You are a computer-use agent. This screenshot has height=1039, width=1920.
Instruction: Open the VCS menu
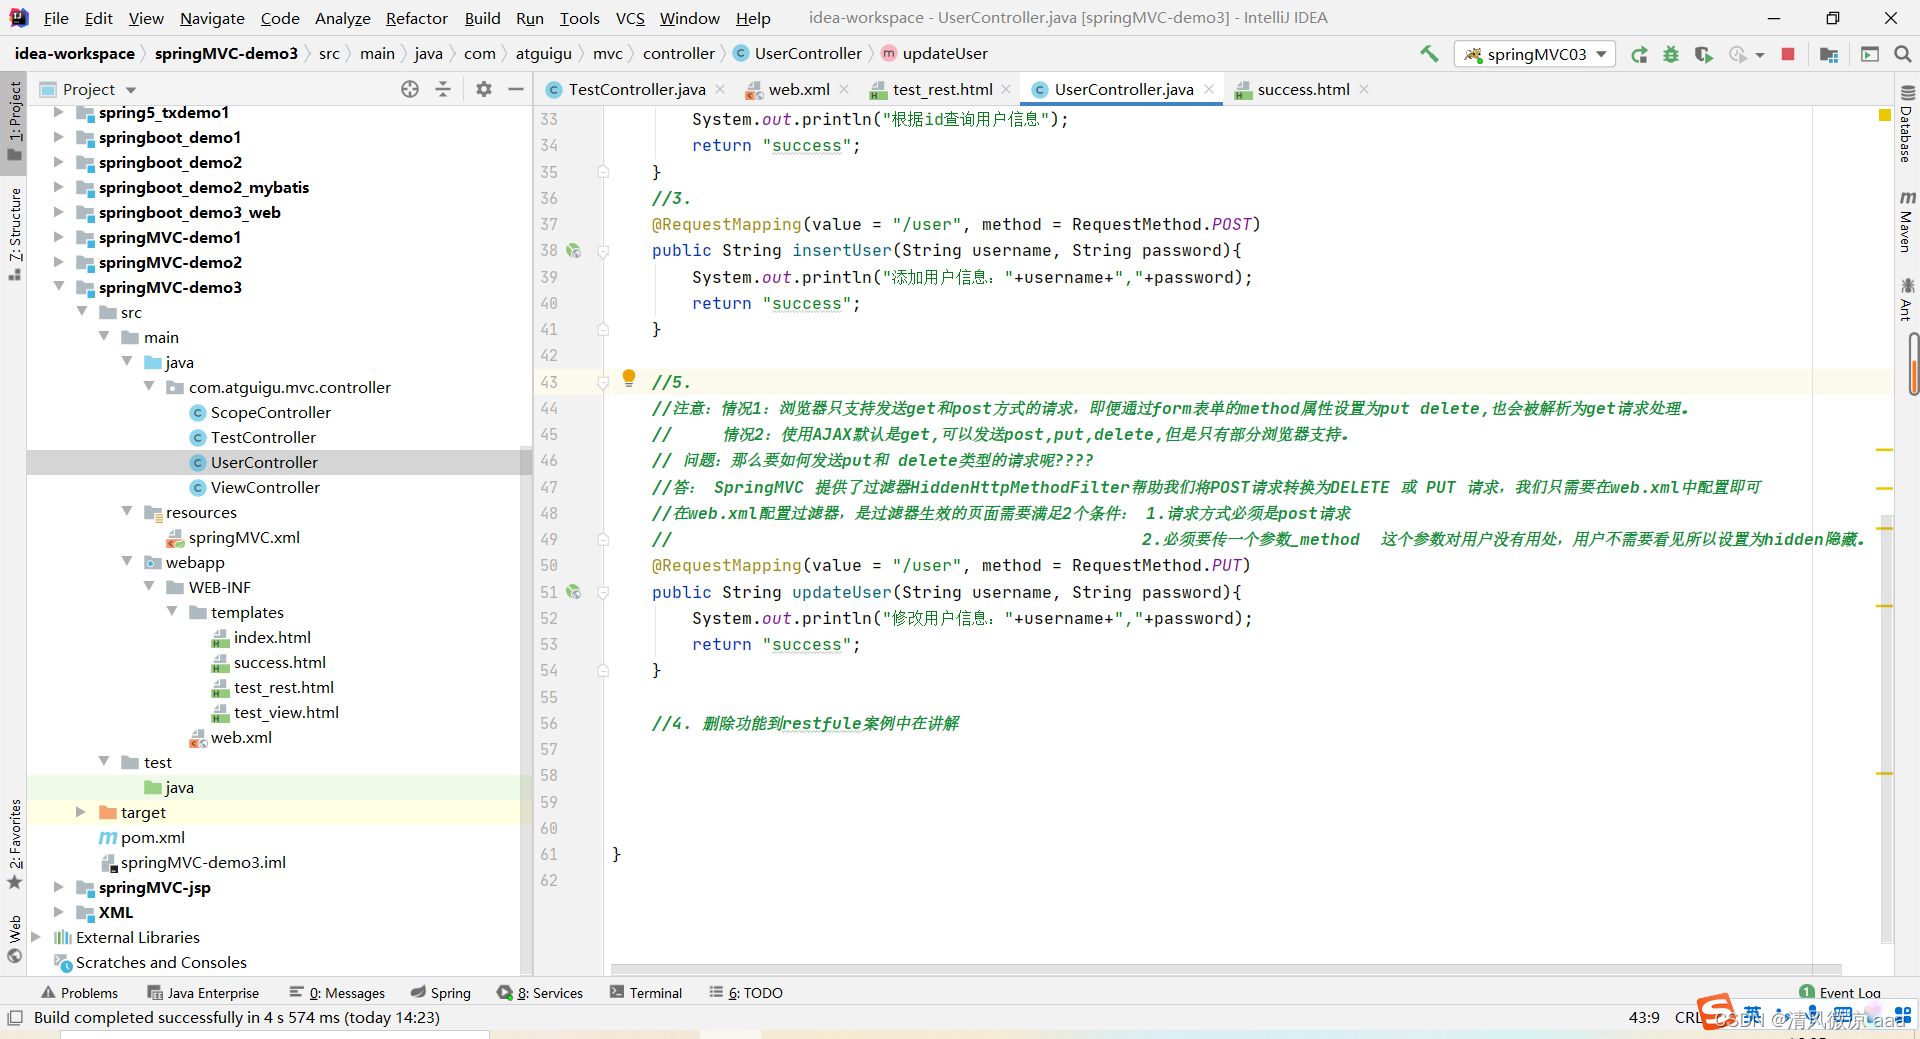tap(630, 18)
